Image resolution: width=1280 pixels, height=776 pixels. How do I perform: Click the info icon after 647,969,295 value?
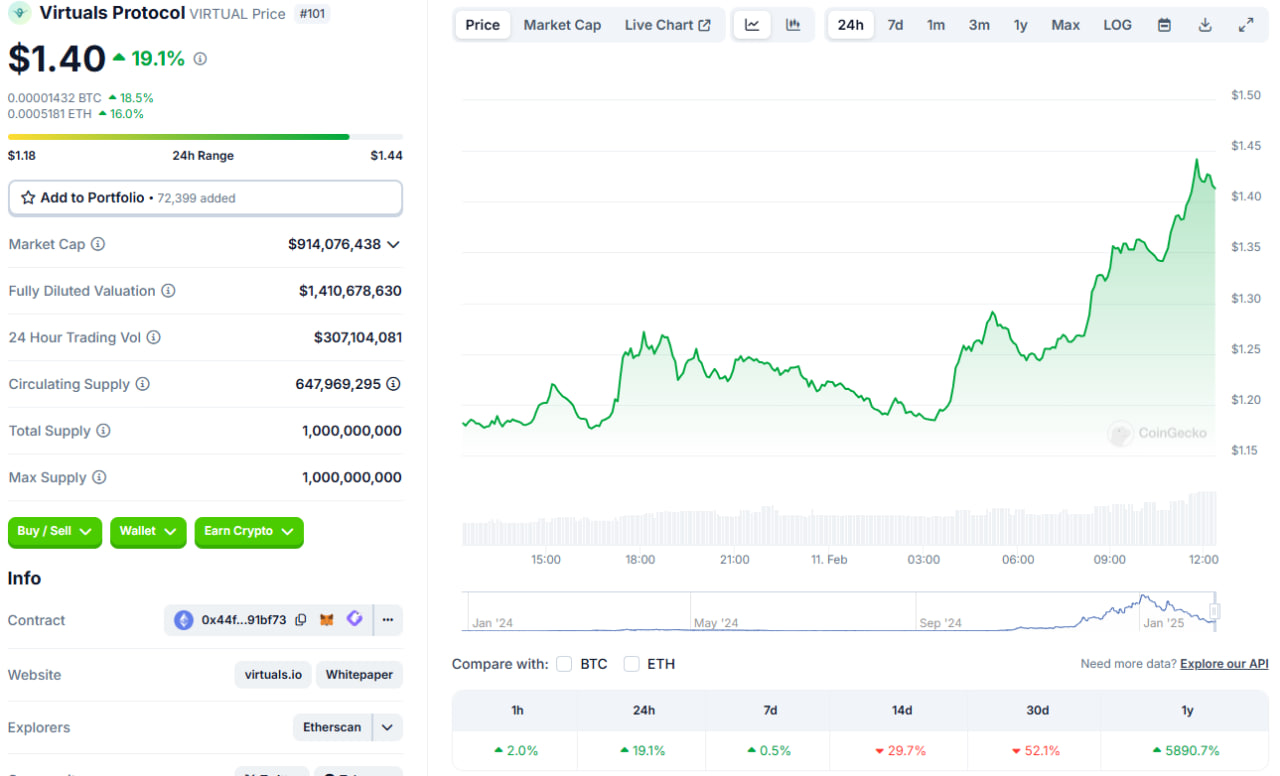point(394,384)
